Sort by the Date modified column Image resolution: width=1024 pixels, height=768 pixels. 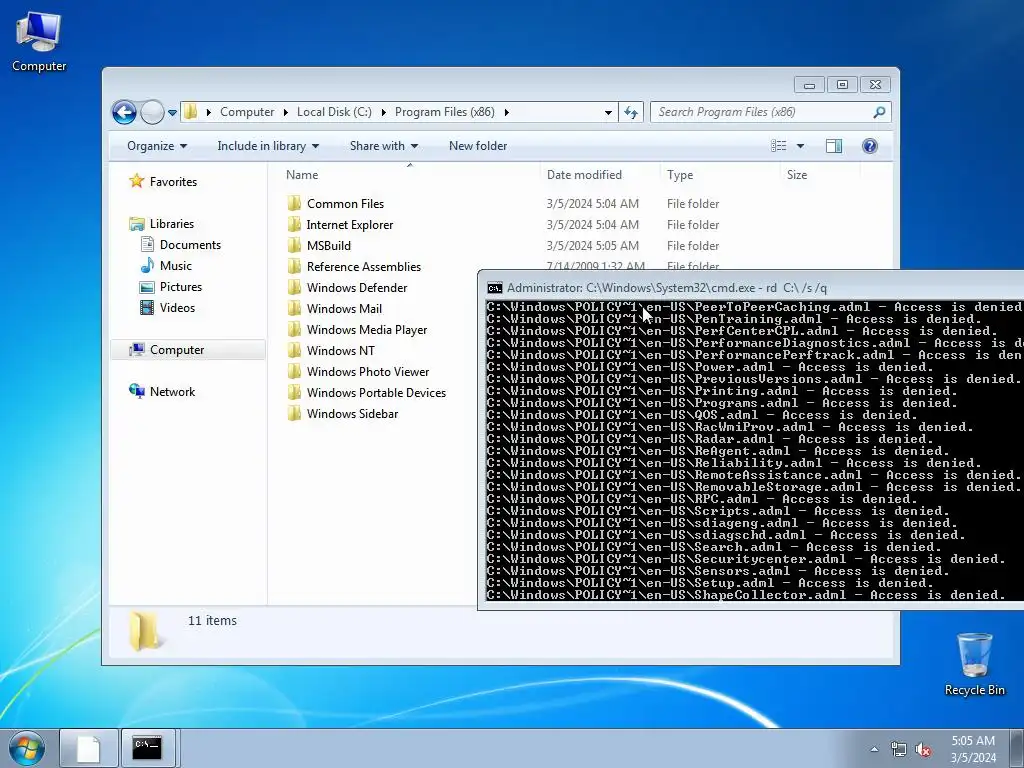pos(600,174)
